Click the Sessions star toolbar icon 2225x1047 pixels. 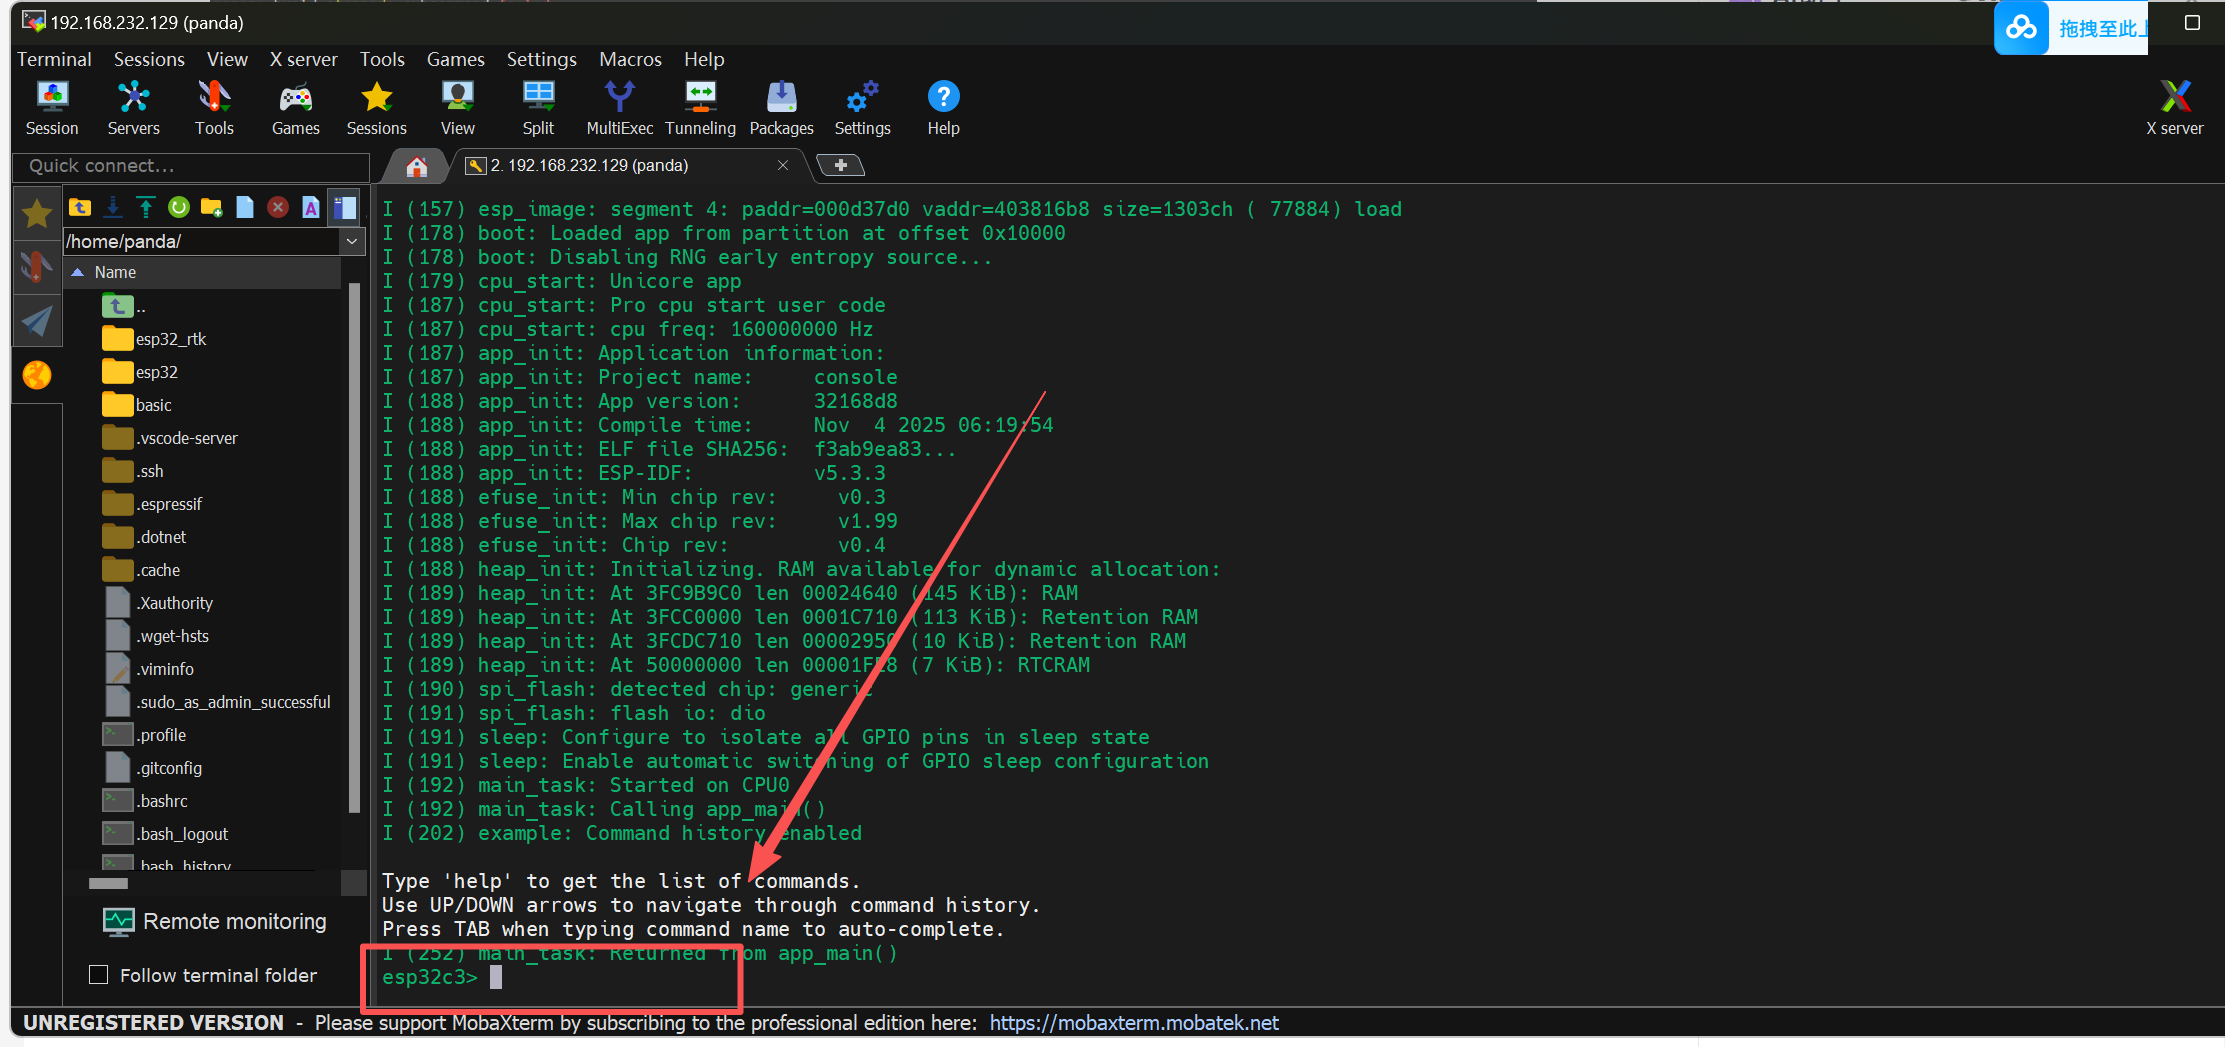coord(377,108)
